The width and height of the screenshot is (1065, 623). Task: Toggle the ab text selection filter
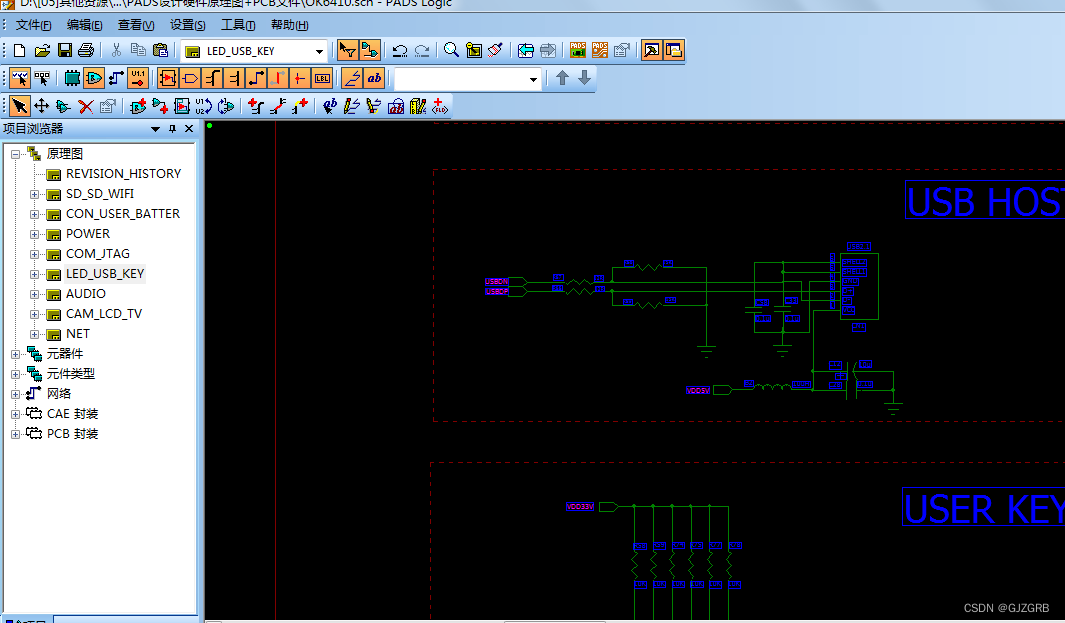click(x=374, y=78)
